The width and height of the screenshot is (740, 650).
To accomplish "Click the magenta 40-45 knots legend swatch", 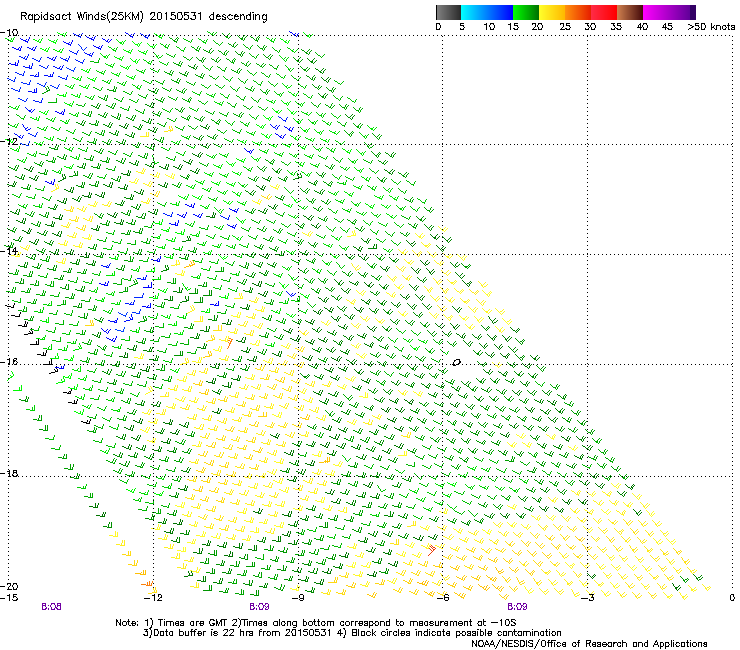I will (656, 12).
